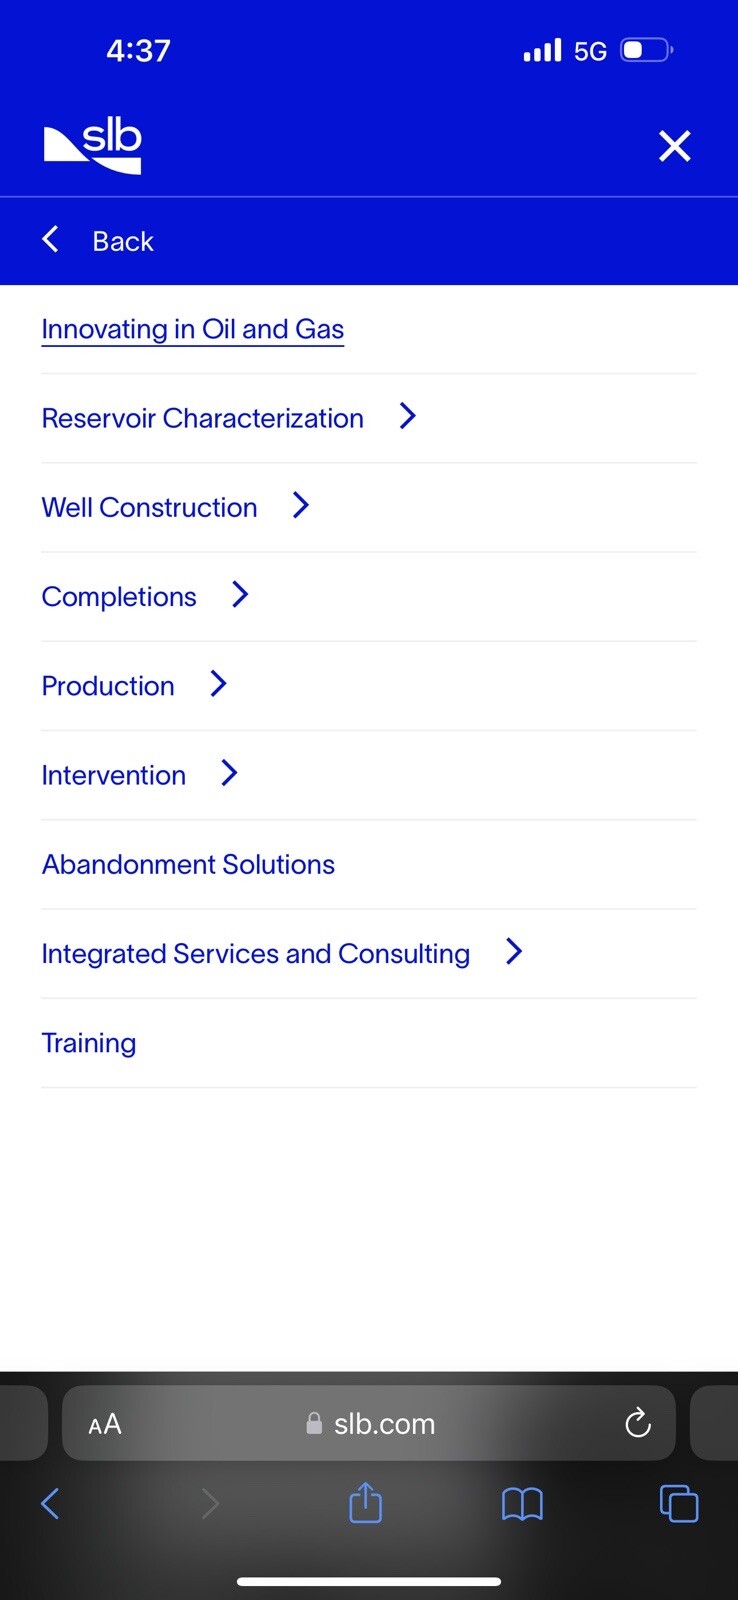Image resolution: width=738 pixels, height=1600 pixels.
Task: Show open tabs overview icon
Action: tap(679, 1503)
